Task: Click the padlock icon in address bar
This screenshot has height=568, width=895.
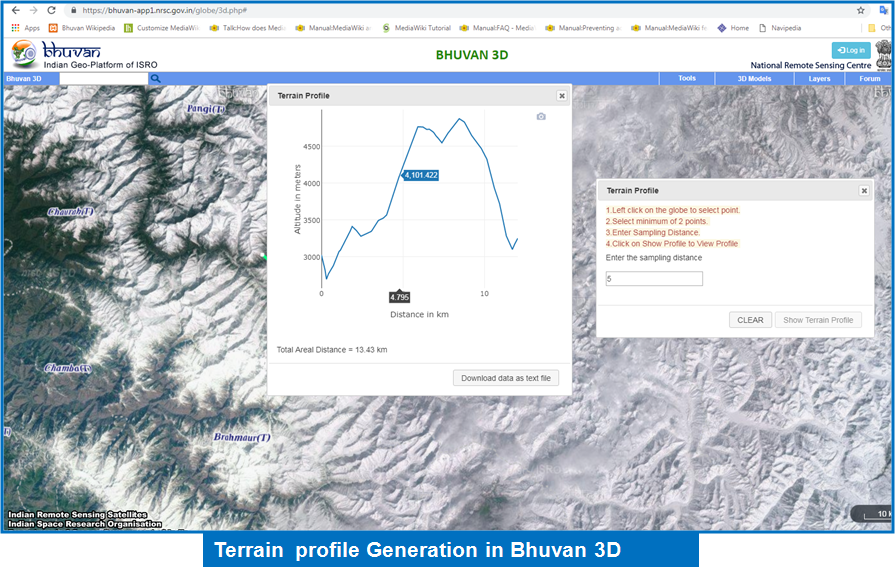Action: tap(74, 10)
